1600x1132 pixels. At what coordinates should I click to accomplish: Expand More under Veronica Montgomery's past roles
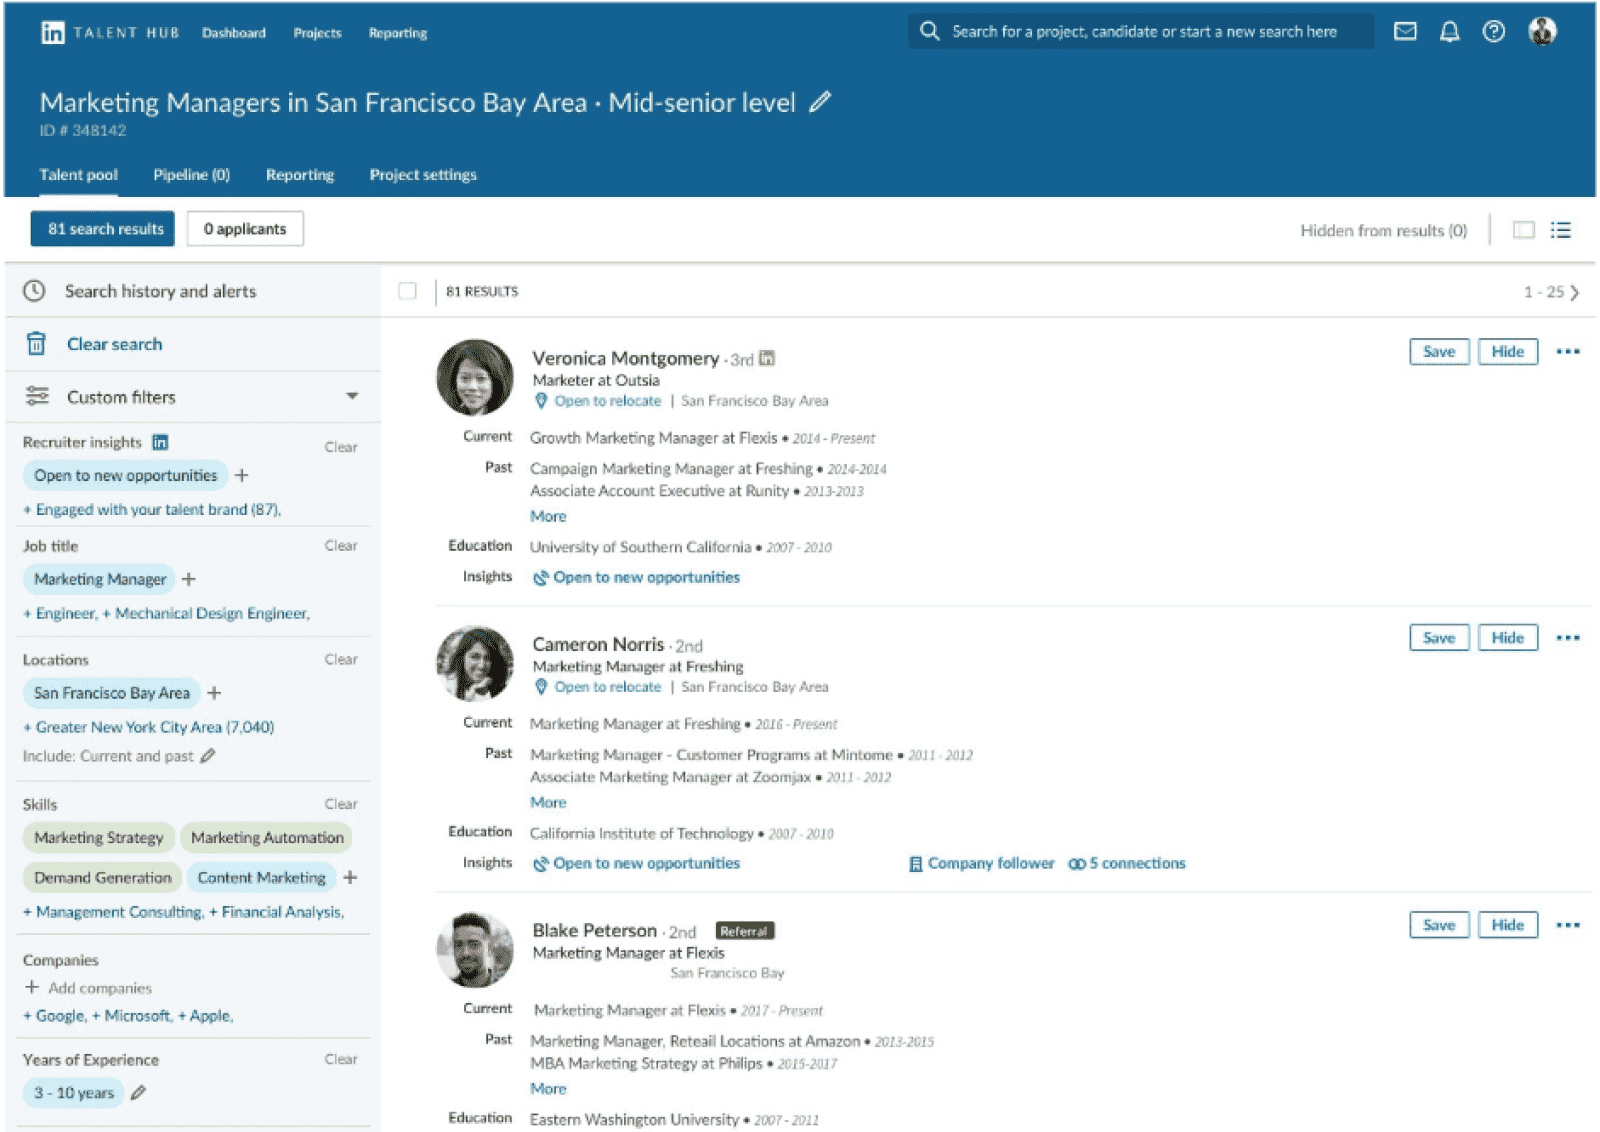pos(548,516)
